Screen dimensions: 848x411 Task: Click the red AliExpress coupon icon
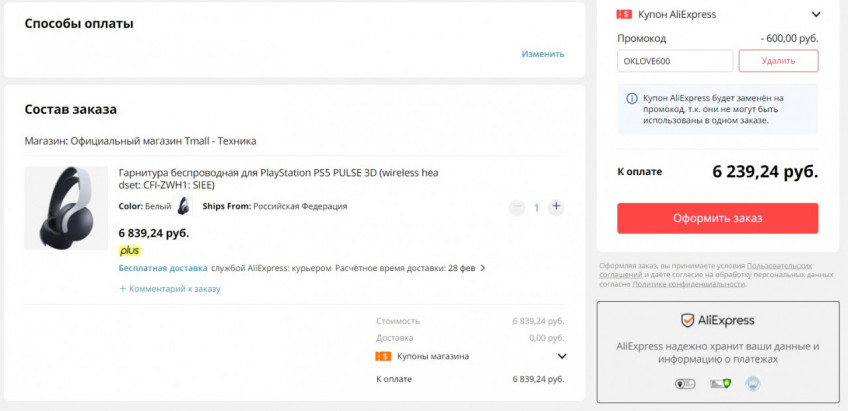tap(625, 14)
